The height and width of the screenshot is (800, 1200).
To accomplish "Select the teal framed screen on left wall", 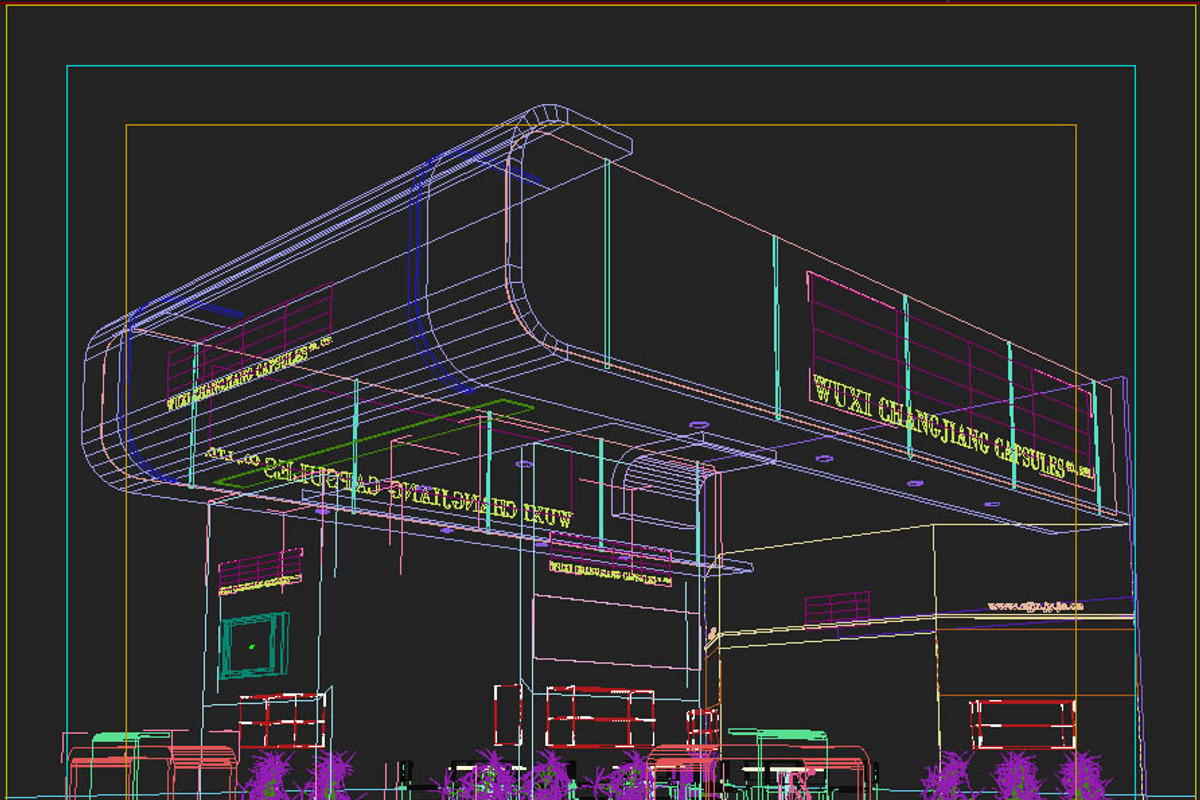I will [254, 645].
